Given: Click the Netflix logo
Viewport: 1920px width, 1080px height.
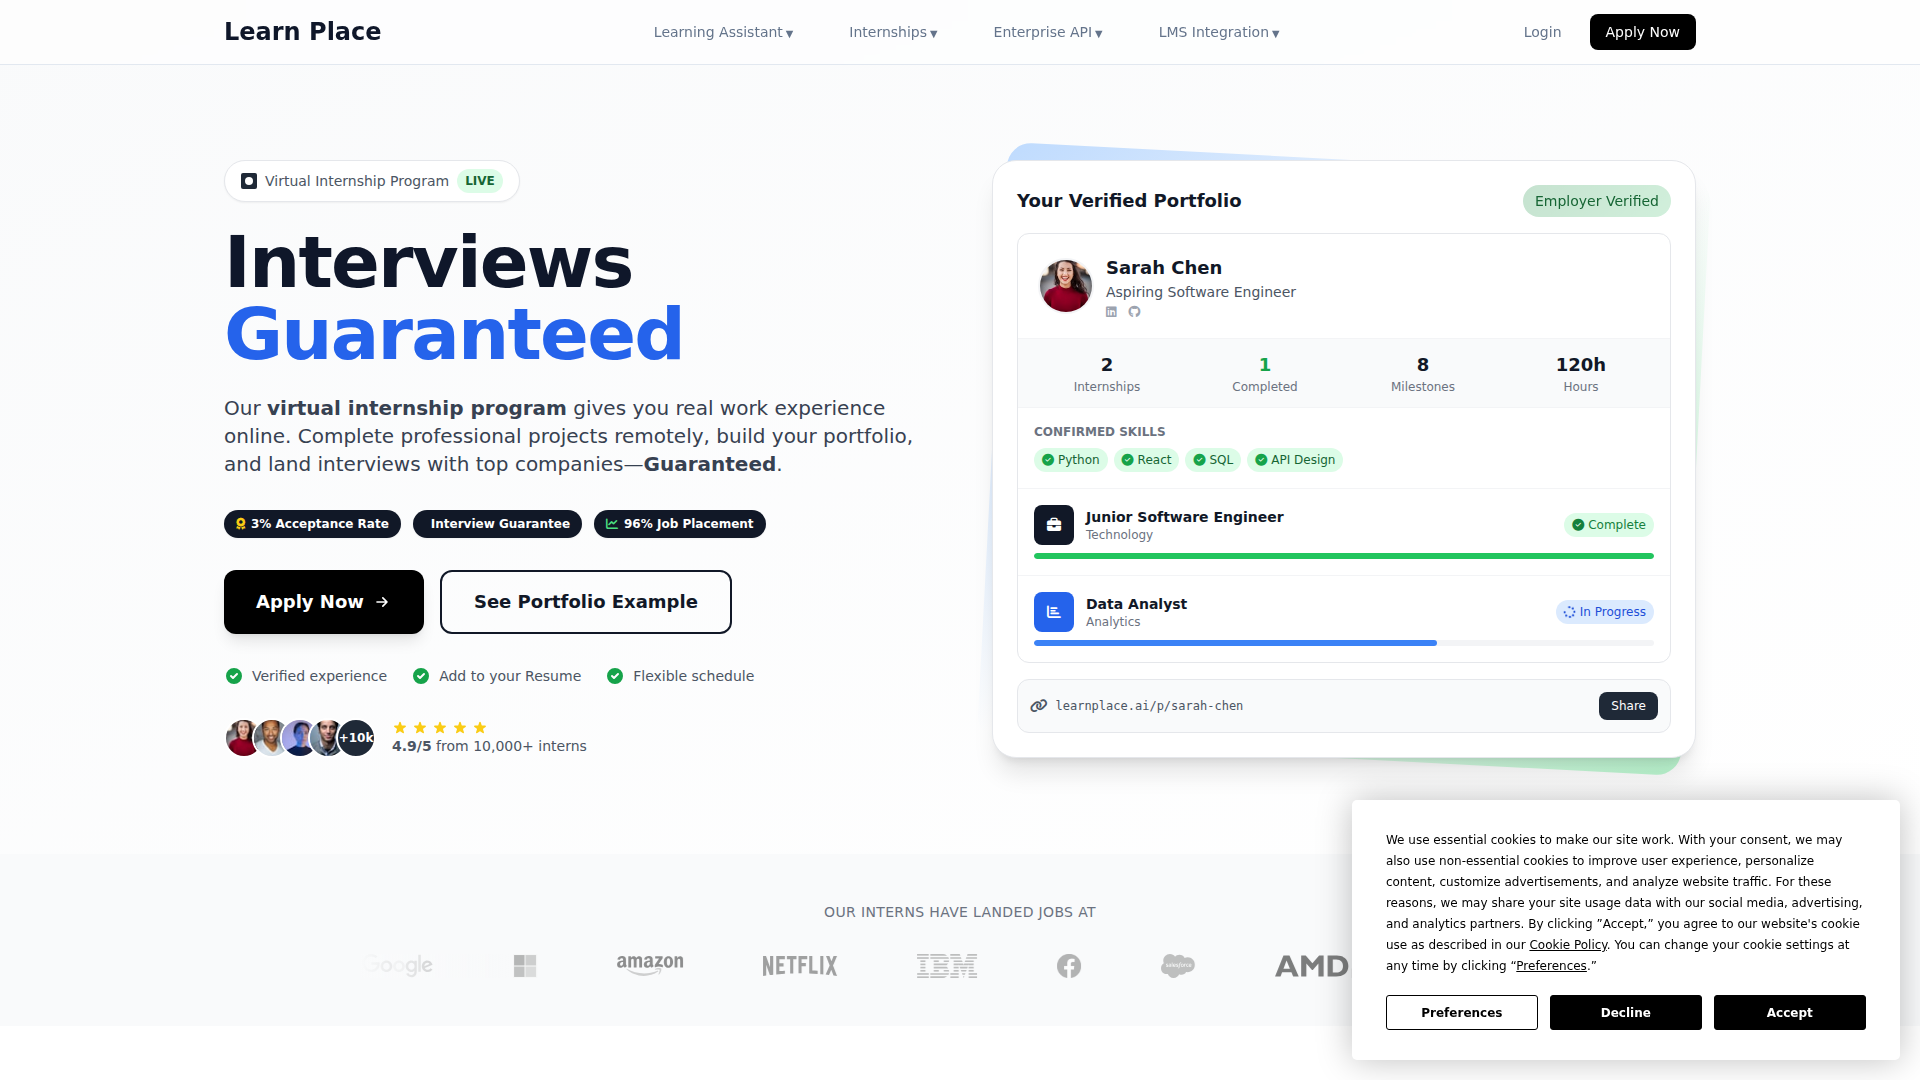Looking at the screenshot, I should [799, 966].
